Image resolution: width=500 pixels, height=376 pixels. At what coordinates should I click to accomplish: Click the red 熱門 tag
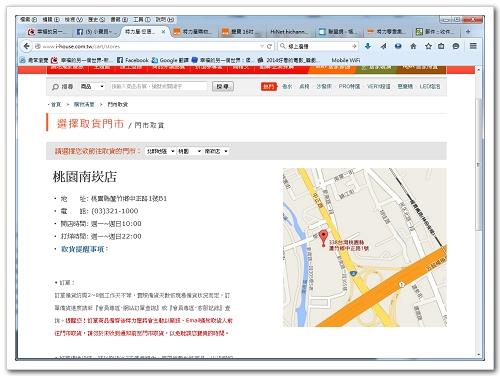tap(269, 87)
